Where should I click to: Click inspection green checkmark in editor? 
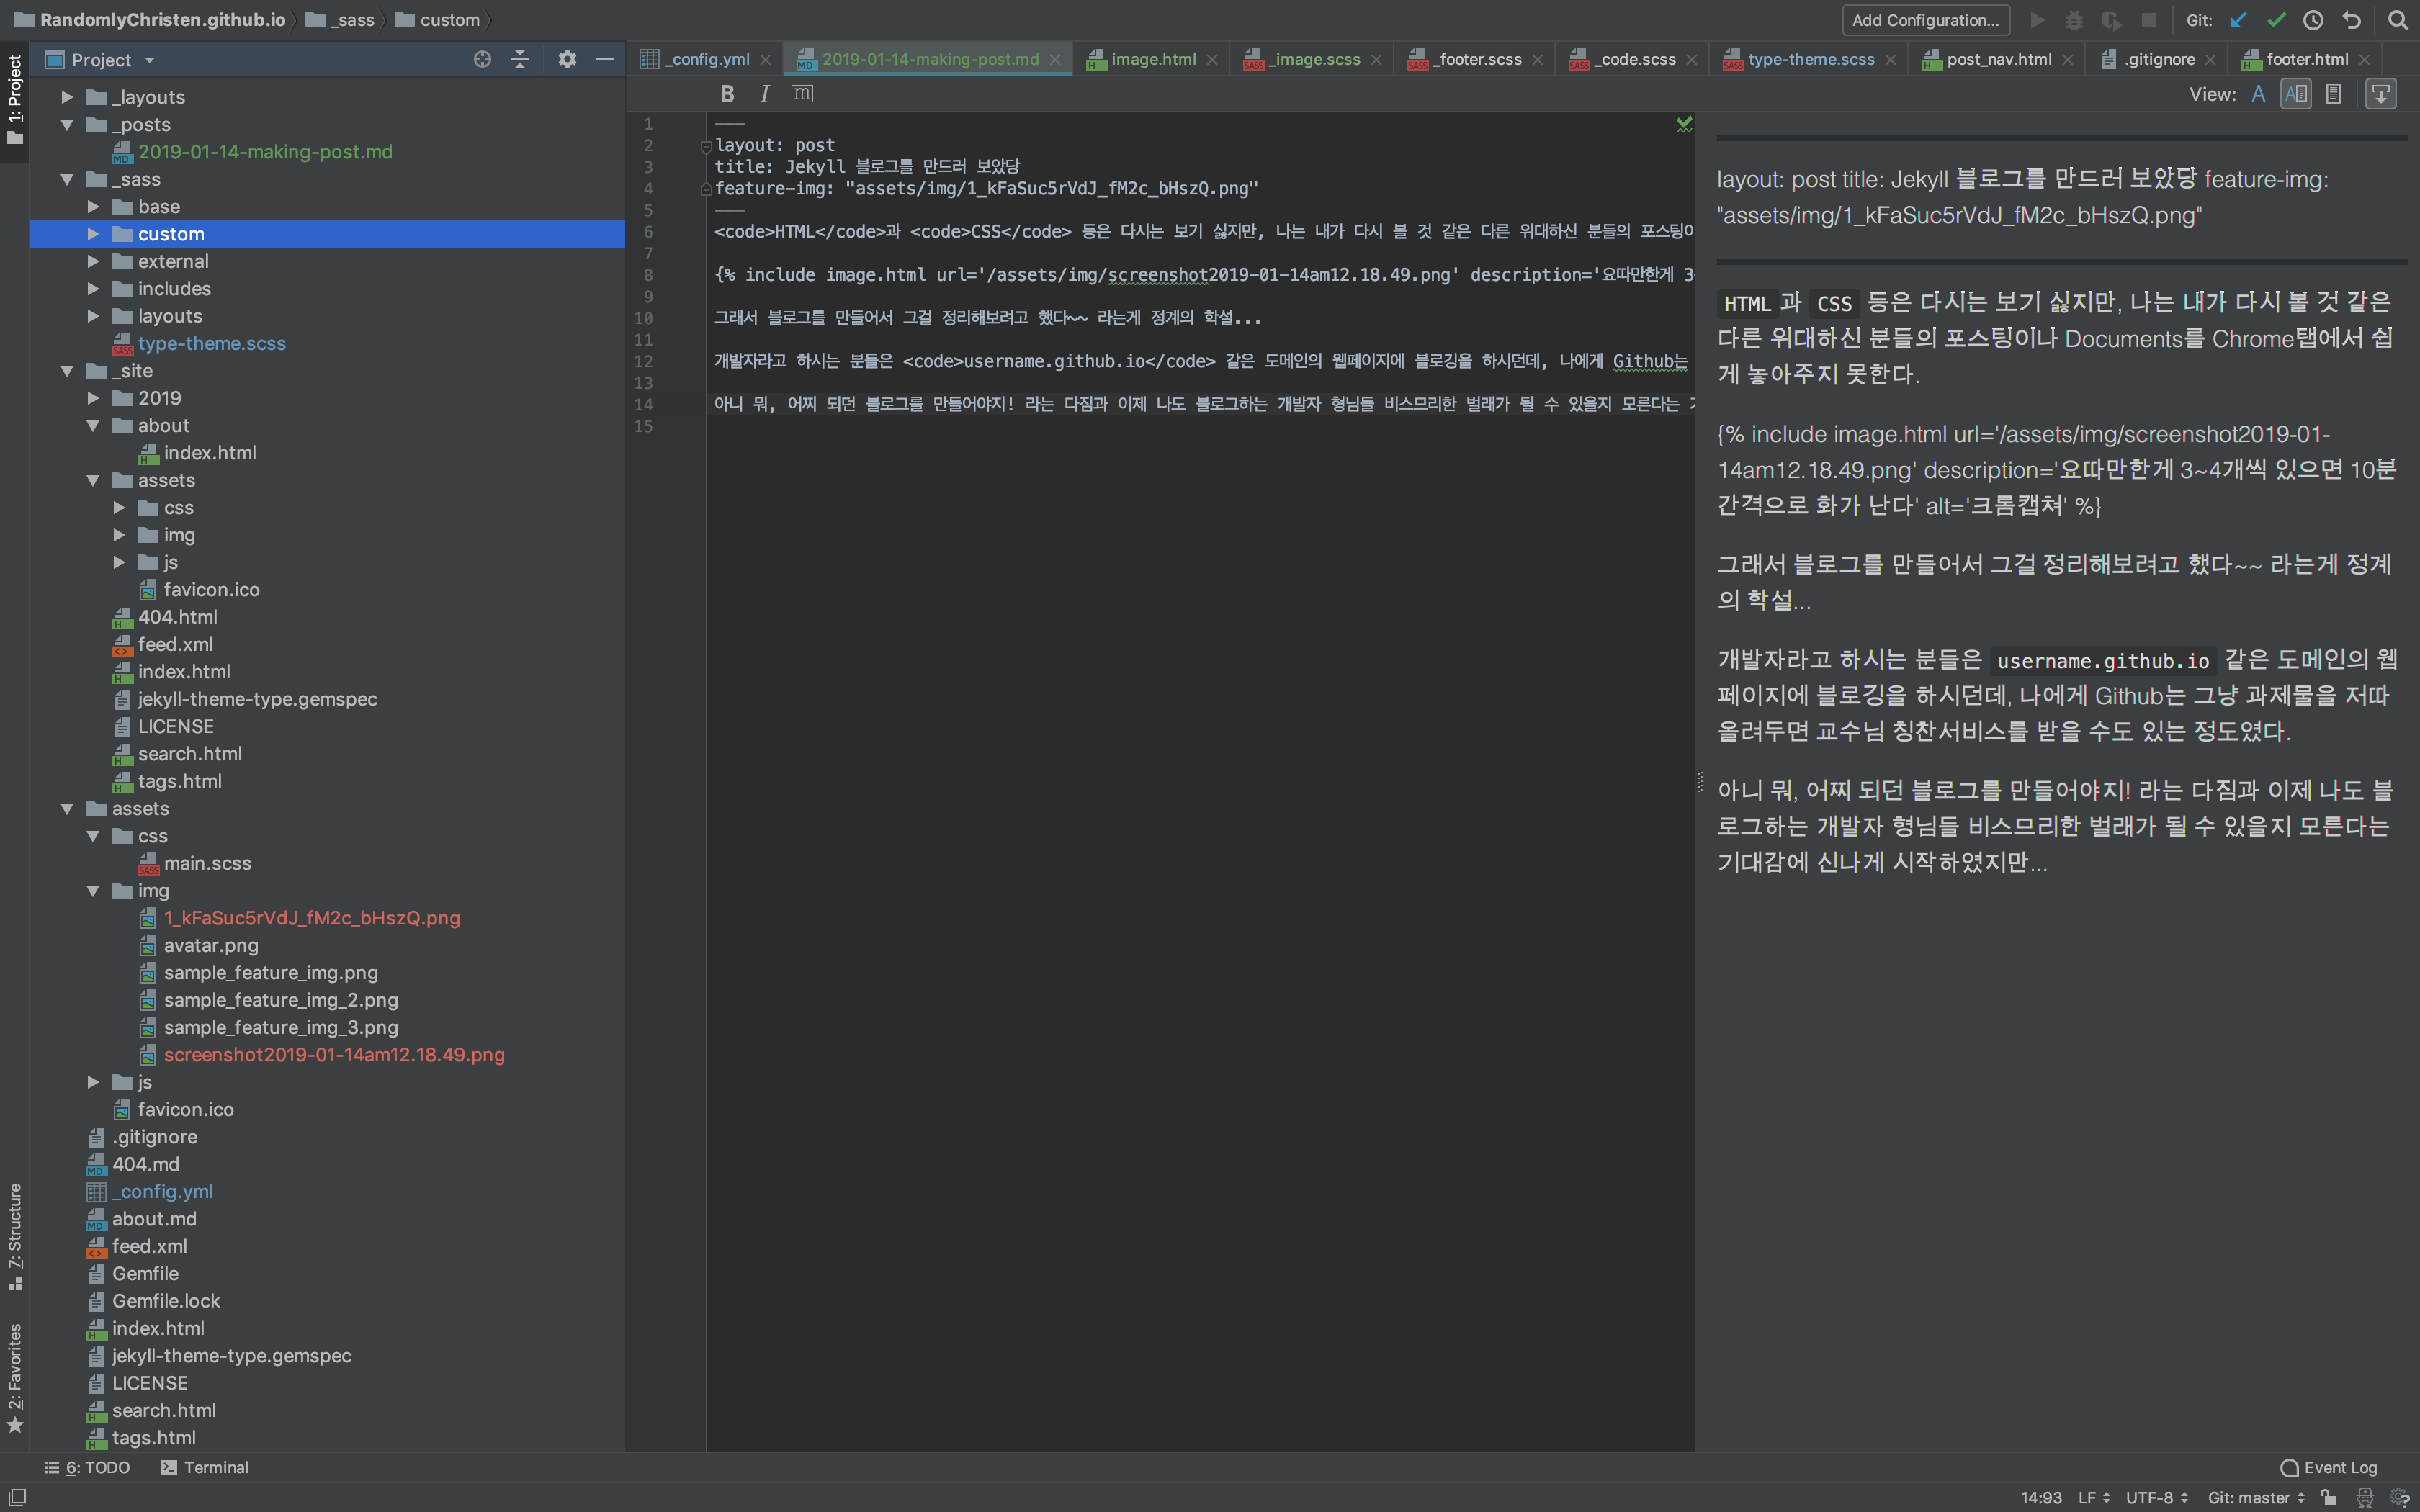coord(1684,124)
